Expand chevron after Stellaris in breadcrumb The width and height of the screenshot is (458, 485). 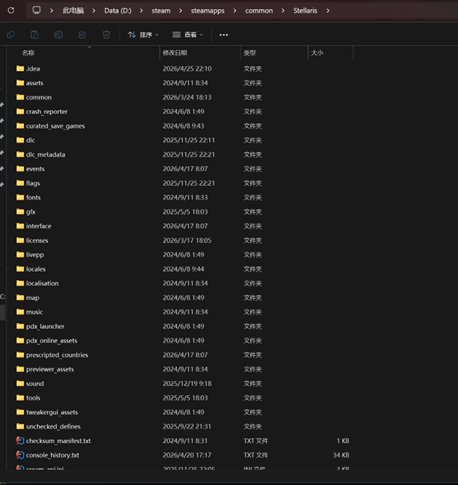coord(328,11)
